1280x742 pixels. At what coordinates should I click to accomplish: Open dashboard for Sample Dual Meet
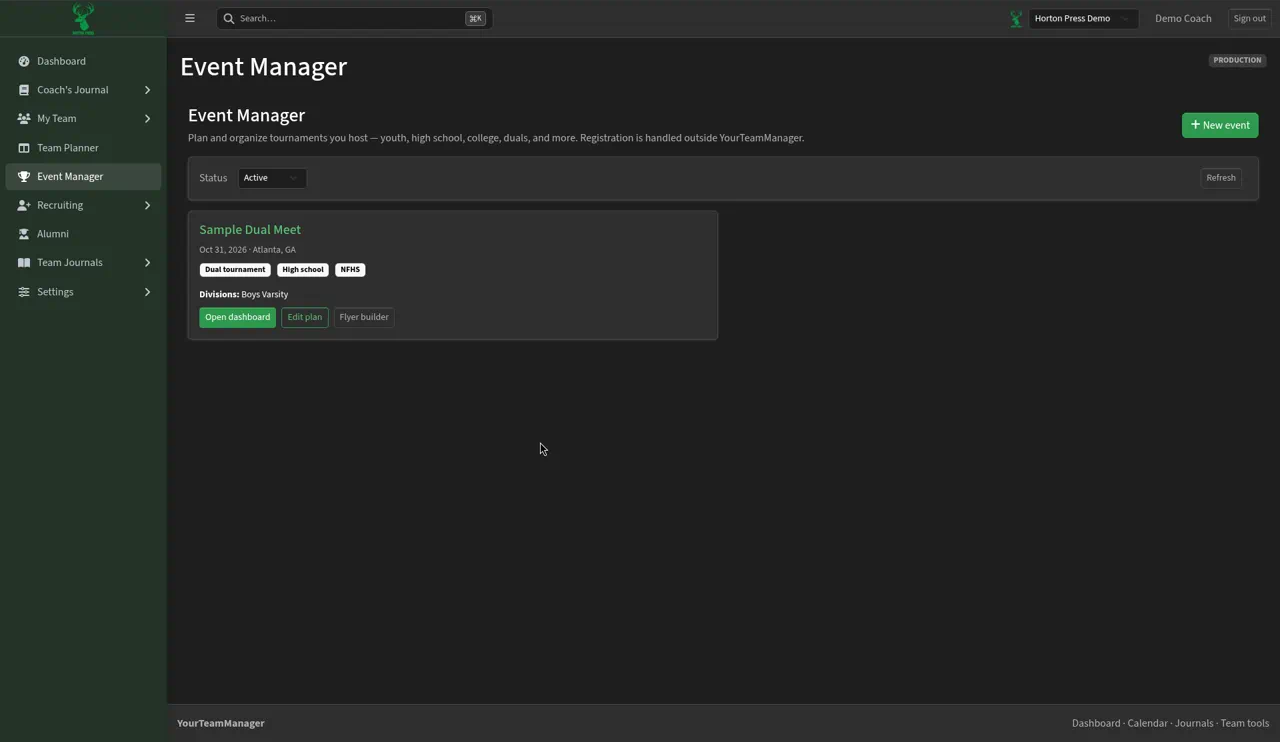[237, 317]
